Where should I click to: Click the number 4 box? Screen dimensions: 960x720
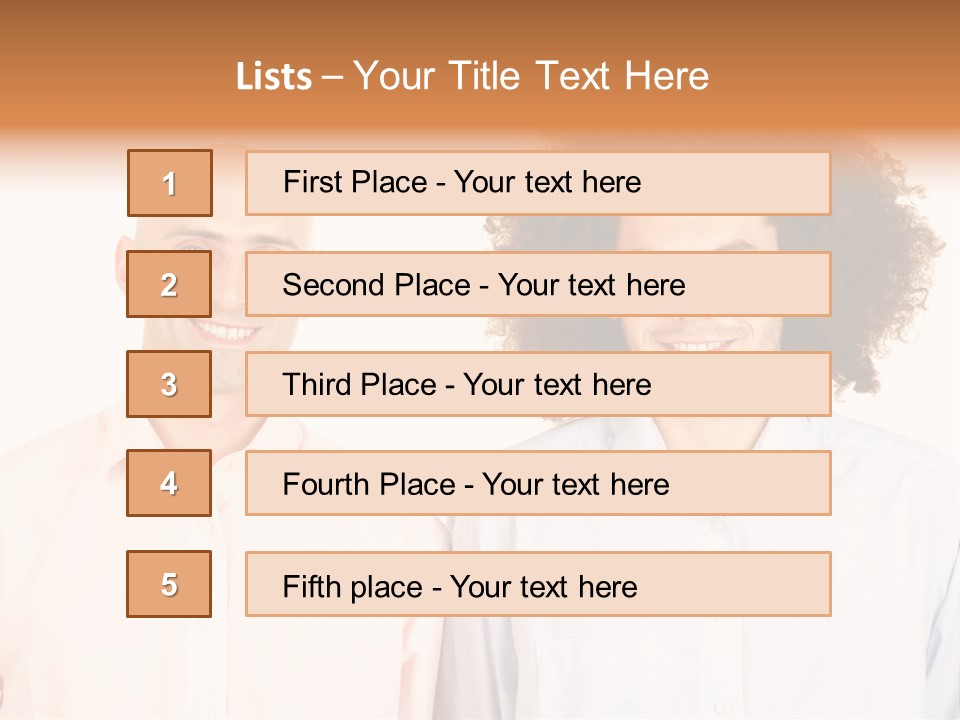pyautogui.click(x=169, y=483)
